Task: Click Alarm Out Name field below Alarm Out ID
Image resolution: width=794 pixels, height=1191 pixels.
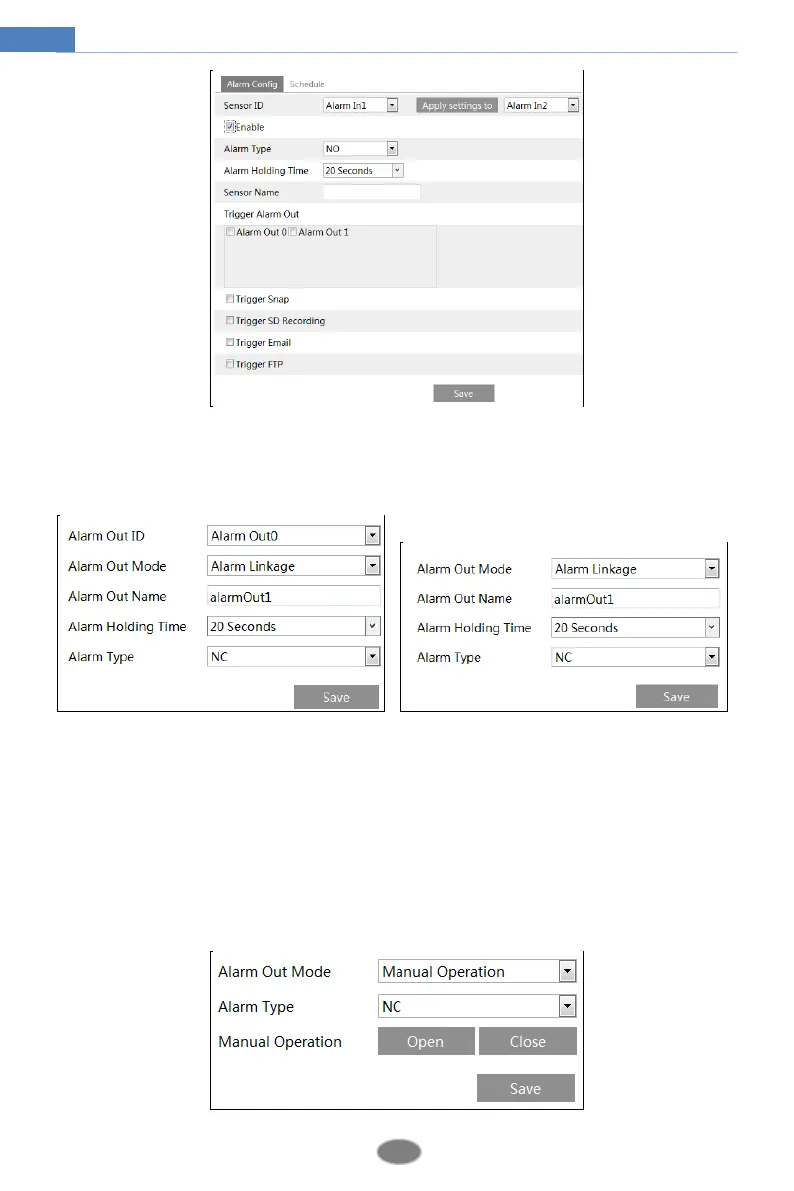Action: click(x=293, y=596)
